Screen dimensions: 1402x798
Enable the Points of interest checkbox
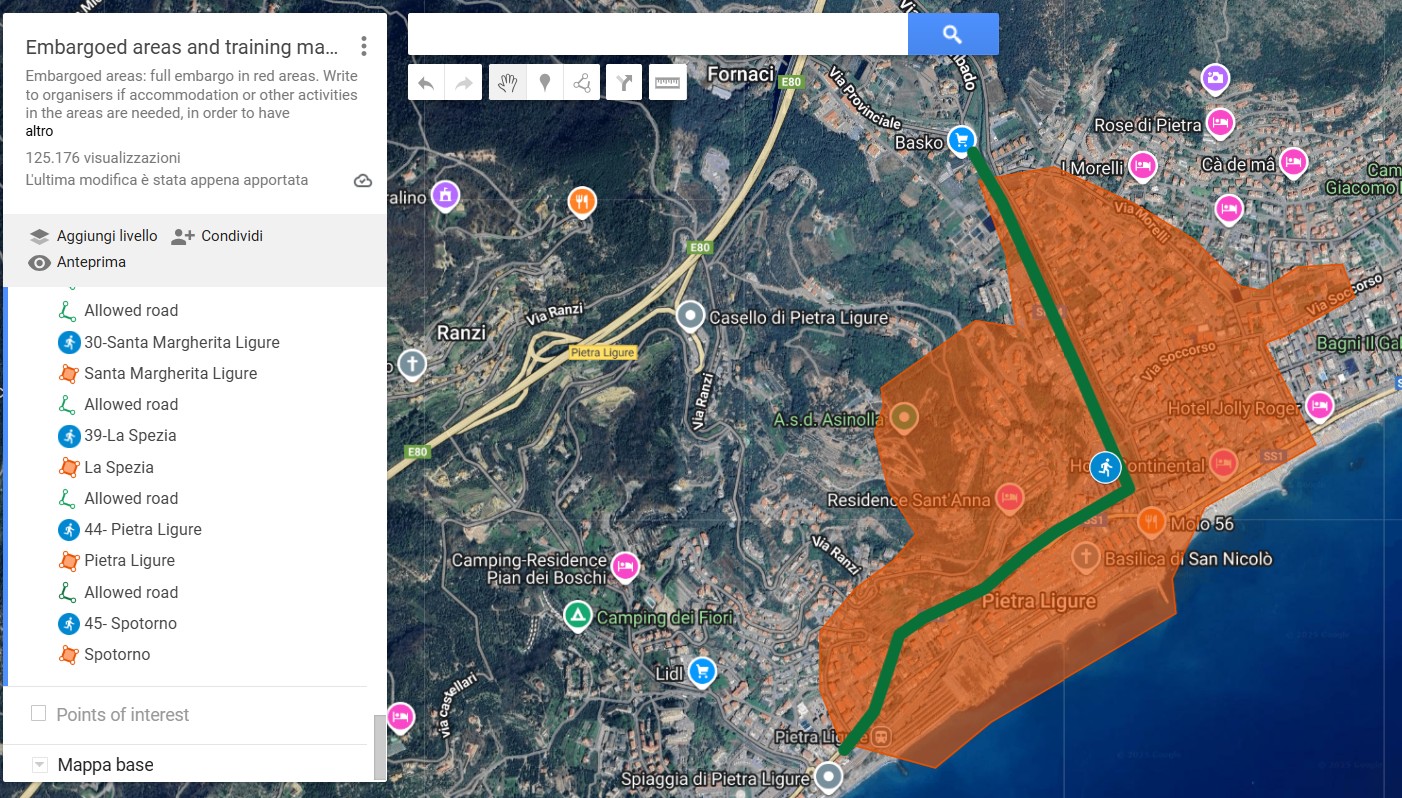click(39, 714)
